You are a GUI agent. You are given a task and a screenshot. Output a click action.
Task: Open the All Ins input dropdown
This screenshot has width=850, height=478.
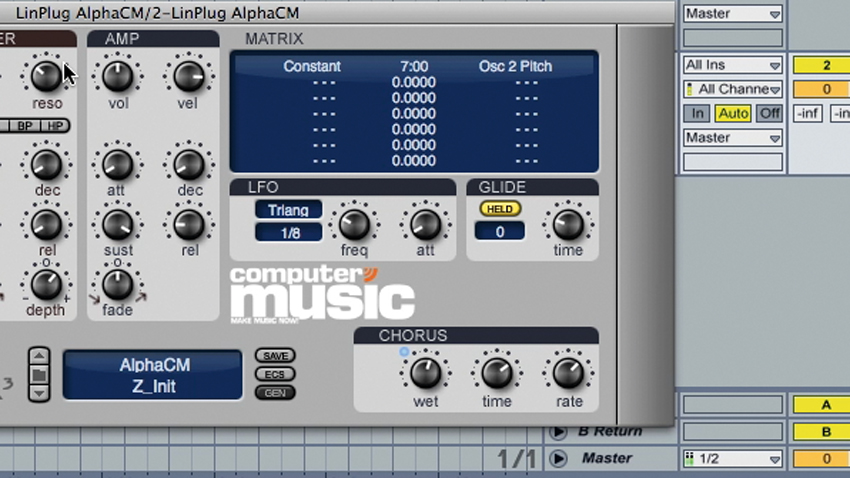pyautogui.click(x=733, y=65)
